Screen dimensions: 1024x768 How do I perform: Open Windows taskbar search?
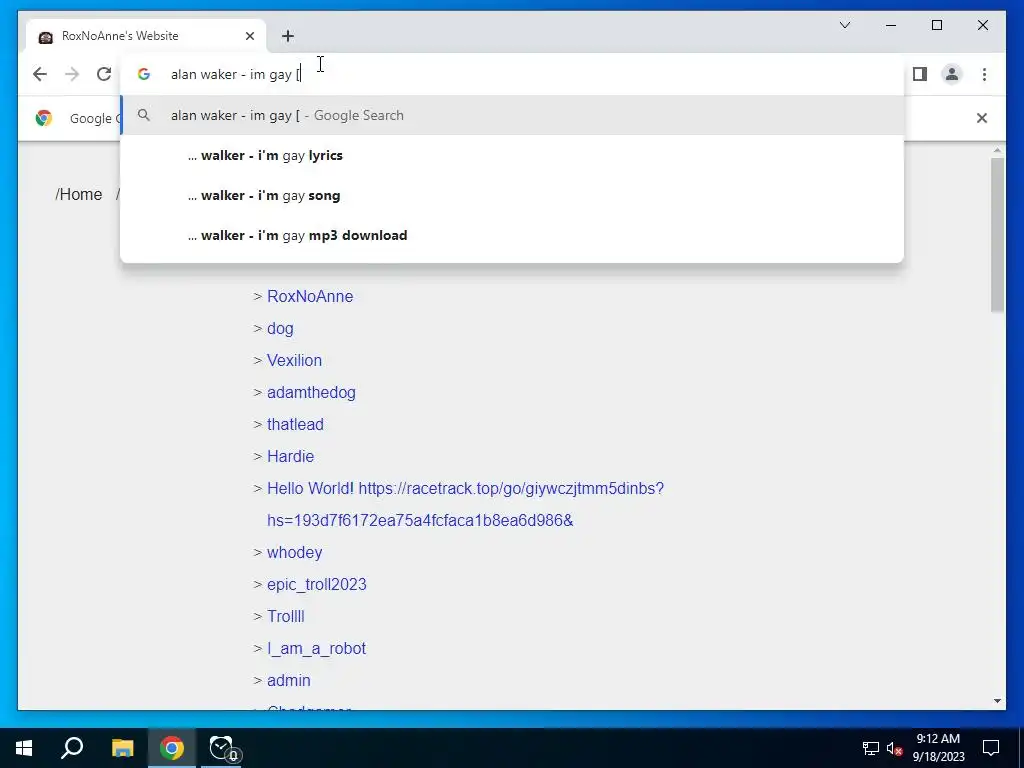72,748
